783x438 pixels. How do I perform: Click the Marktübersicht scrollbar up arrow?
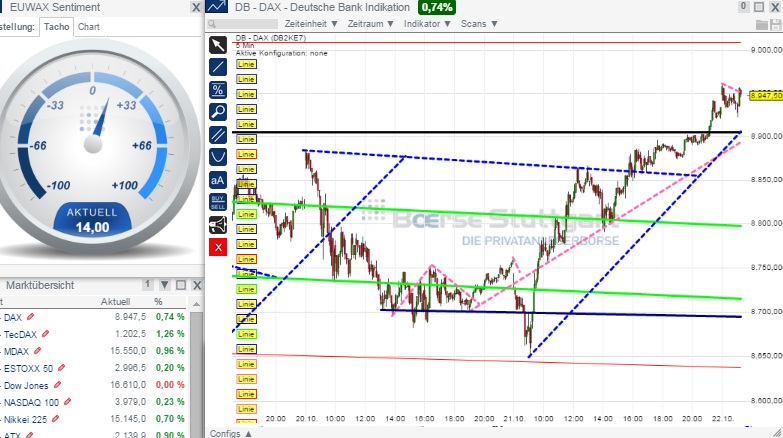[196, 304]
